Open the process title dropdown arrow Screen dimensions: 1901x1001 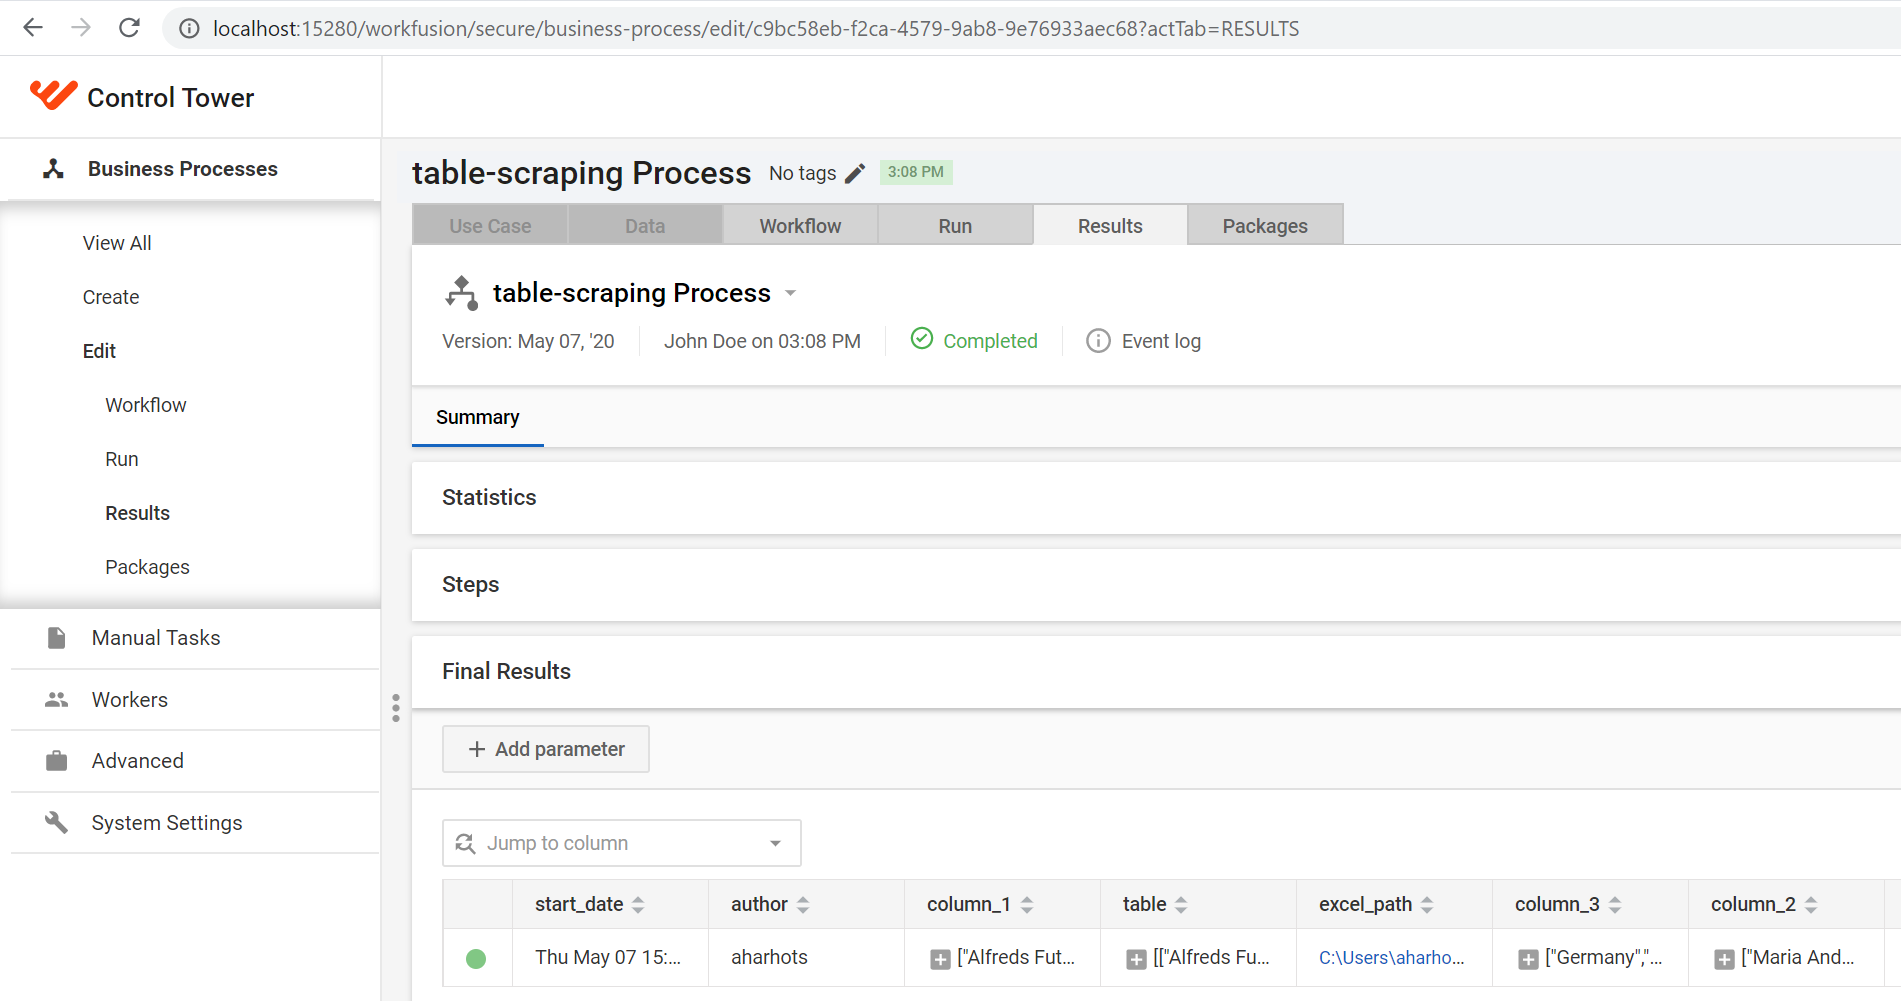click(x=790, y=293)
